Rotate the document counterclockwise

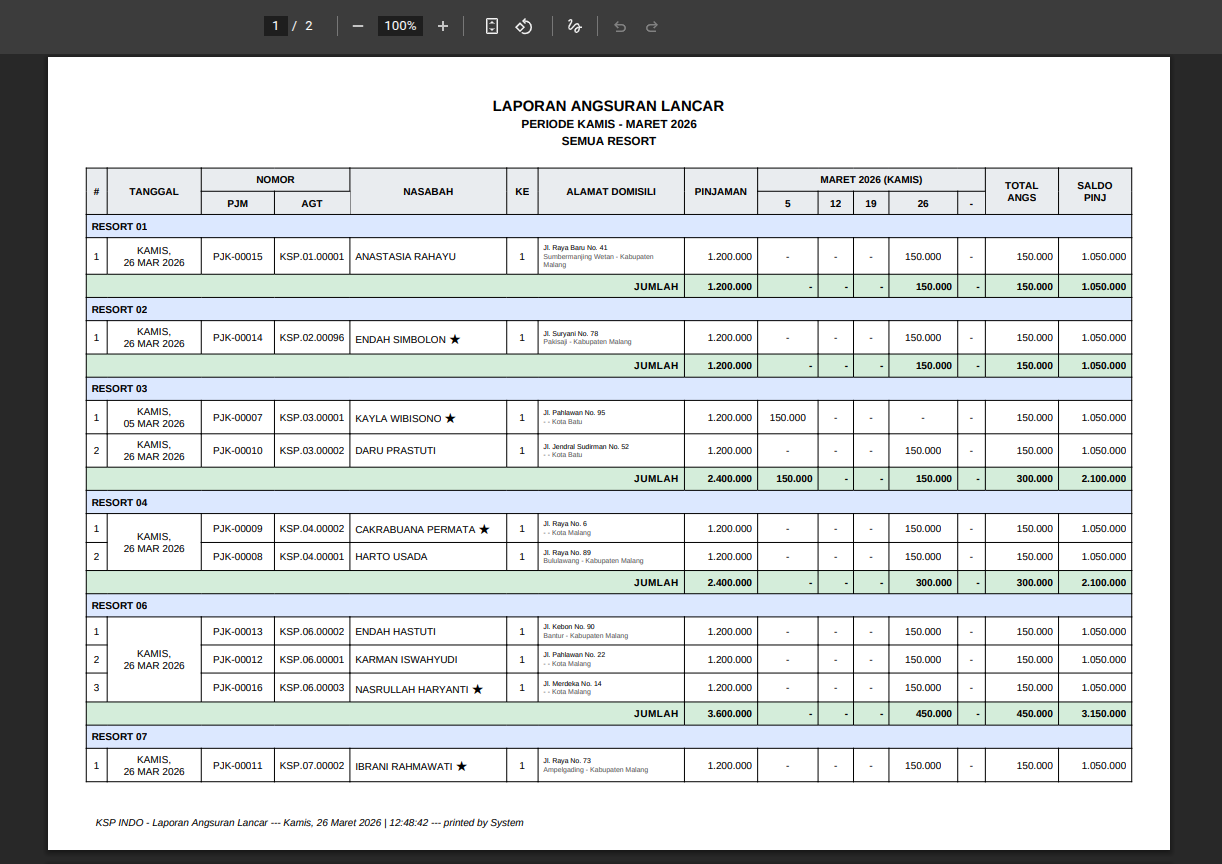coord(524,26)
